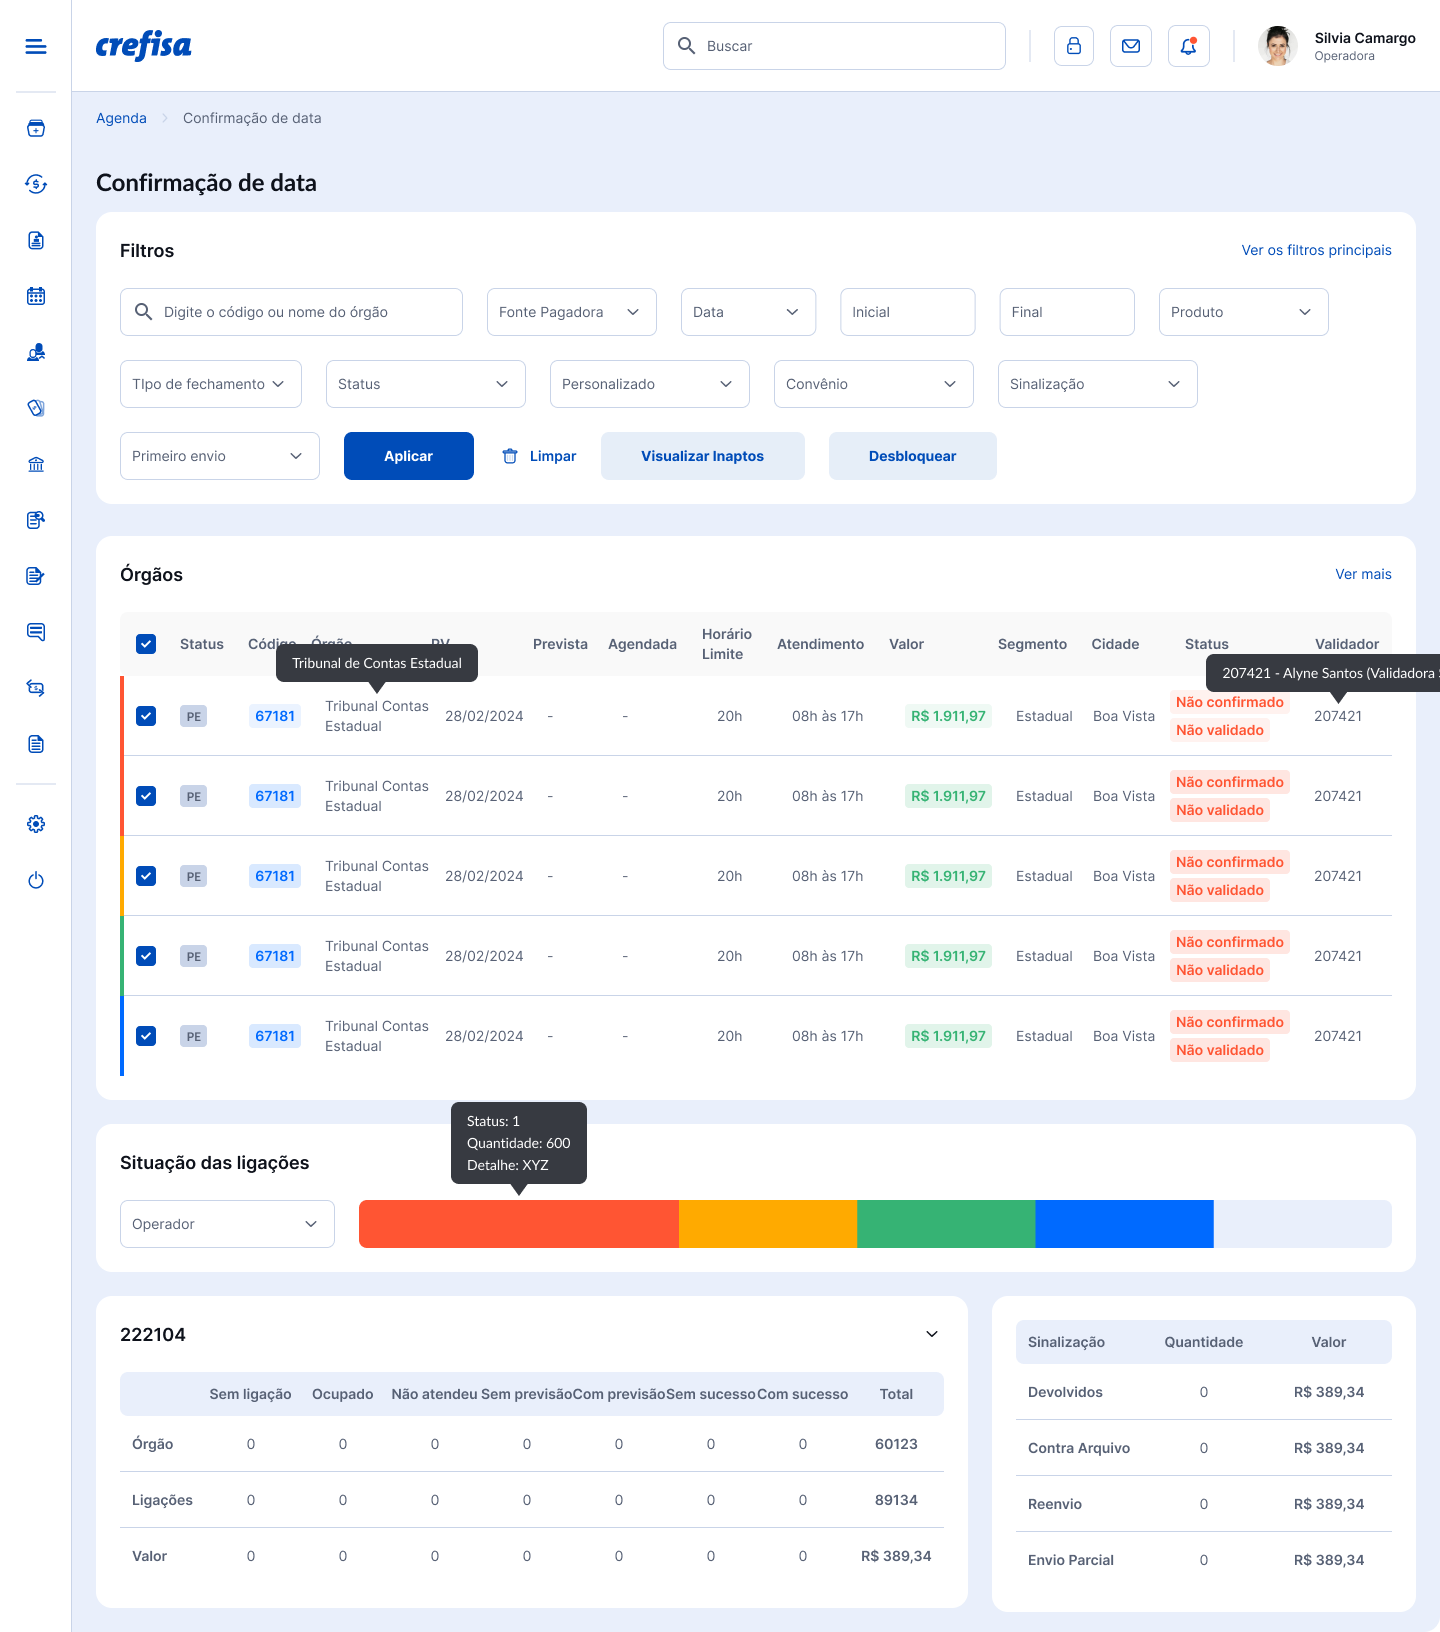This screenshot has width=1440, height=1632.
Task: Click the calendar icon in sidebar
Action: (36, 296)
